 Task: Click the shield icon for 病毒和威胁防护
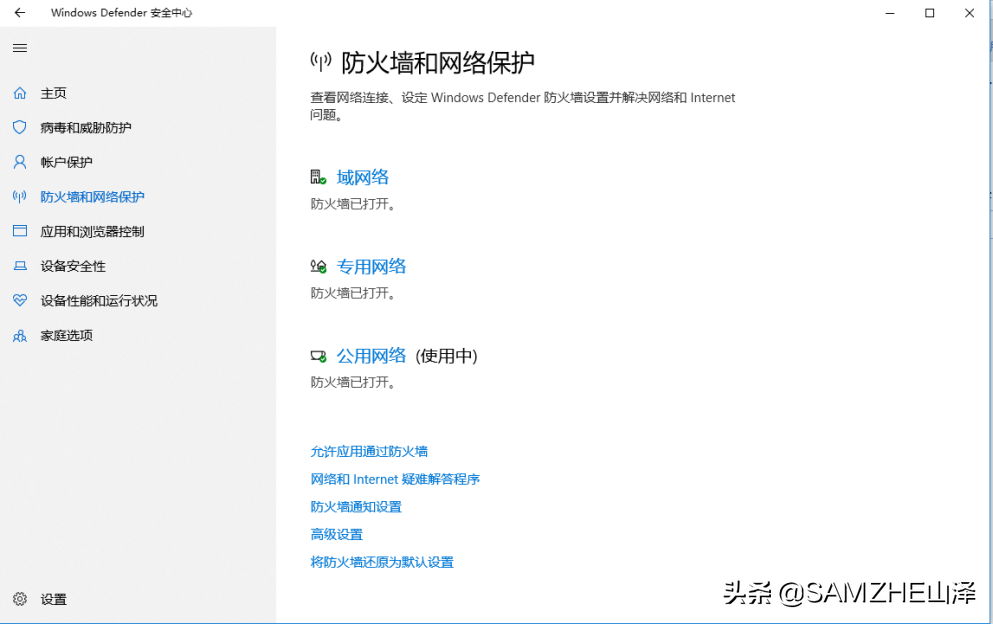20,127
